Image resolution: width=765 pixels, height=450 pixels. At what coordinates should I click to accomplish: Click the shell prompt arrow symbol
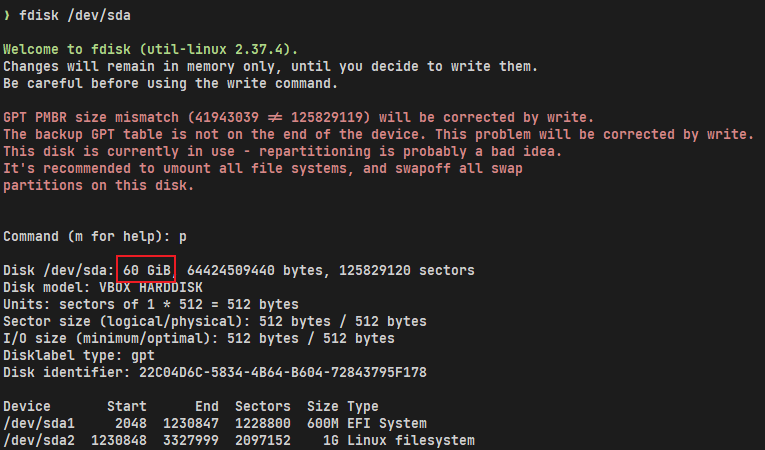click(8, 16)
